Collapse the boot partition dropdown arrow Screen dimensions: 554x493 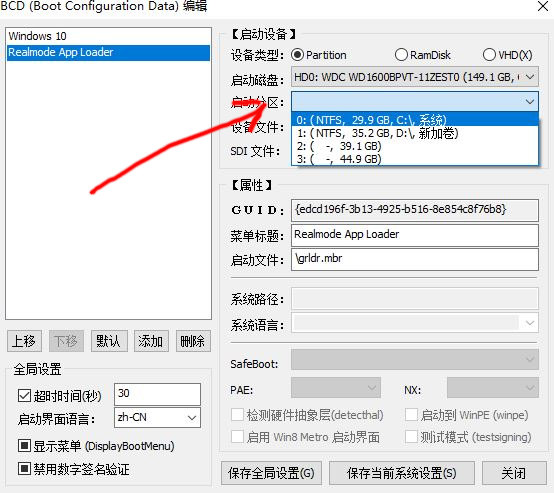pyautogui.click(x=529, y=102)
